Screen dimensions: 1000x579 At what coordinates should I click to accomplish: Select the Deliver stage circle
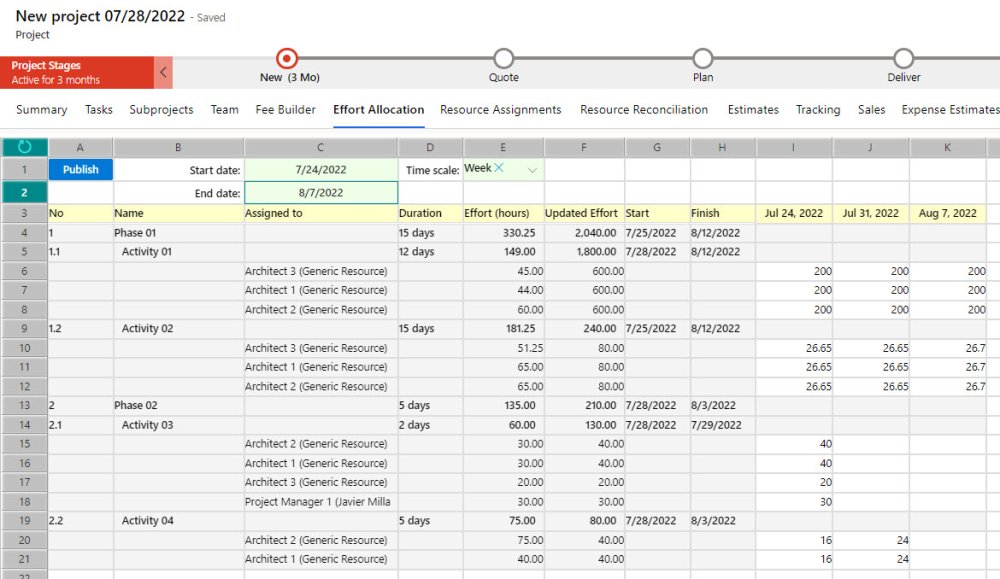[903, 59]
